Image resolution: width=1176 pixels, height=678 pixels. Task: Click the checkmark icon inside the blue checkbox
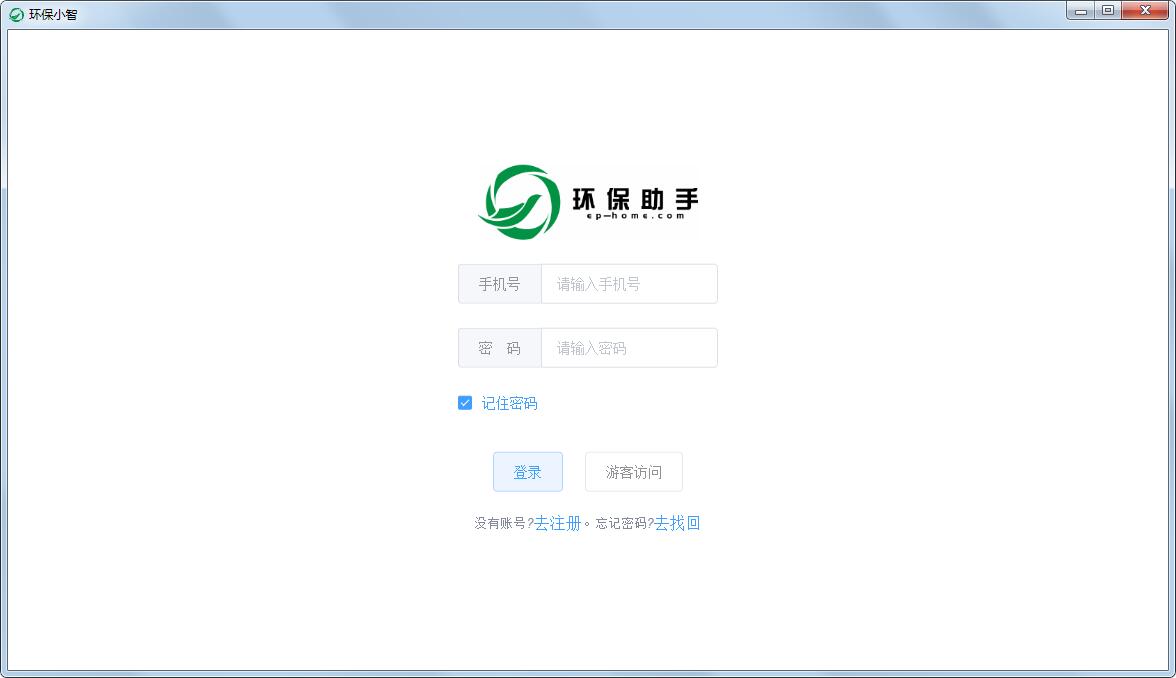click(x=465, y=402)
